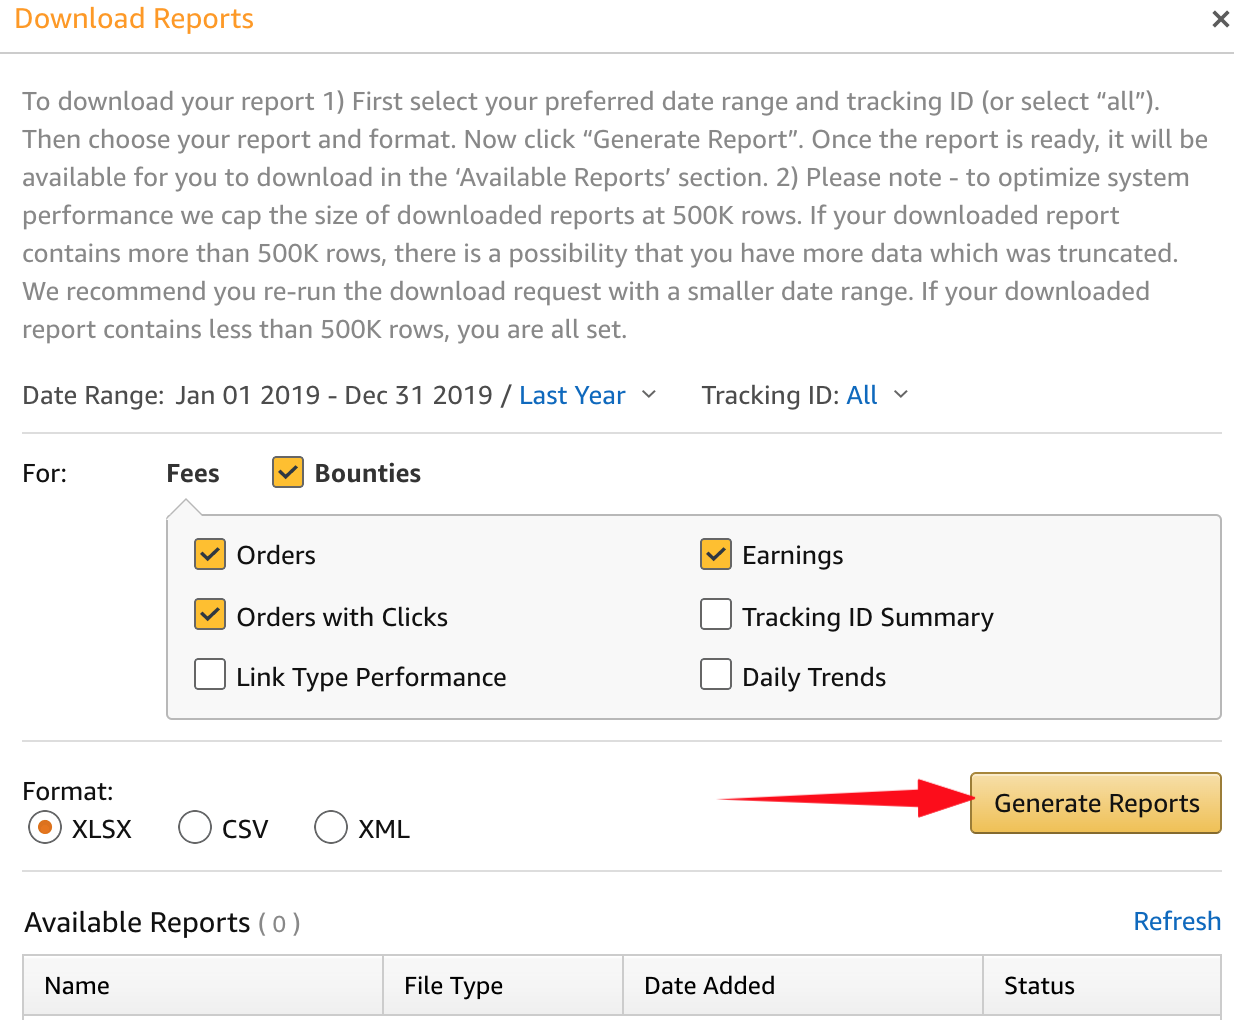1234x1020 pixels.
Task: Open the Last Year date range dropdown
Action: tap(572, 396)
